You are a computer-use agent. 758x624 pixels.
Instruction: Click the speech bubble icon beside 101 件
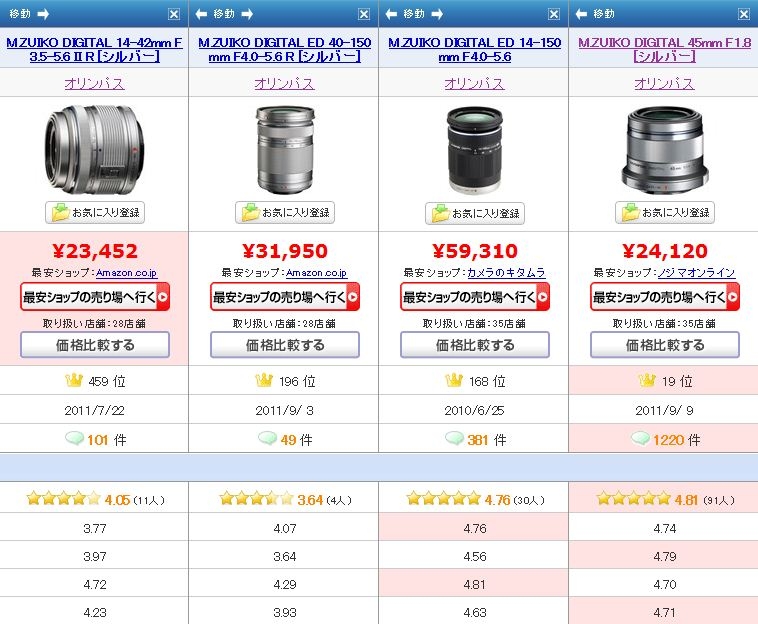click(x=74, y=438)
